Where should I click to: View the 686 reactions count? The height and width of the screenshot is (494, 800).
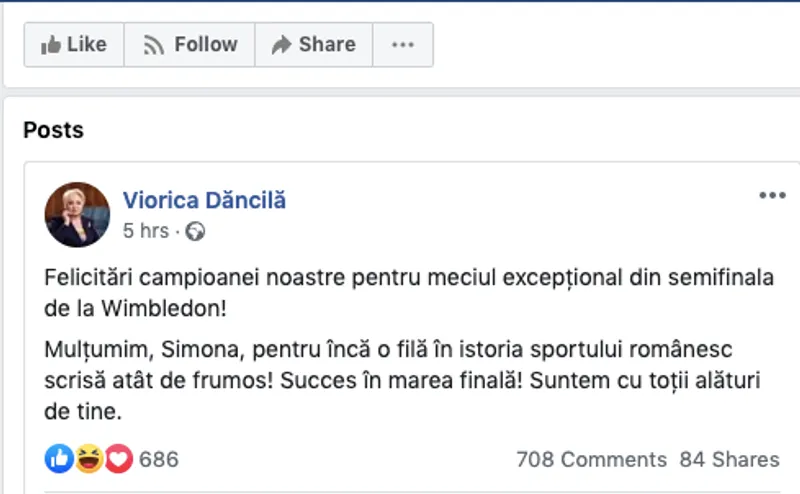pyautogui.click(x=159, y=460)
